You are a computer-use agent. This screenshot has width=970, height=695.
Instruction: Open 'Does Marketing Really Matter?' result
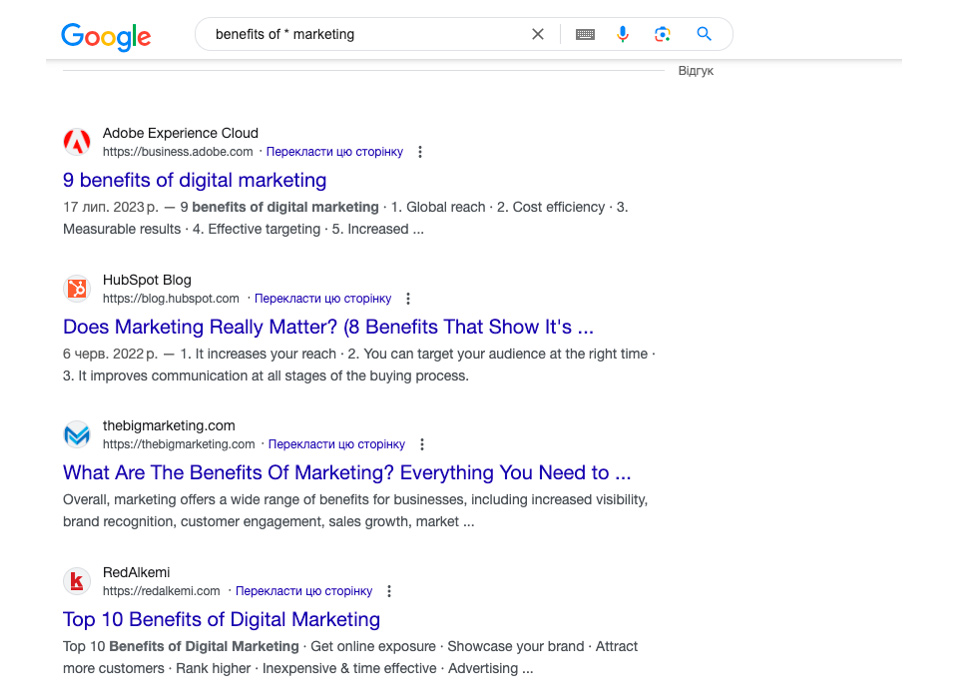(328, 327)
